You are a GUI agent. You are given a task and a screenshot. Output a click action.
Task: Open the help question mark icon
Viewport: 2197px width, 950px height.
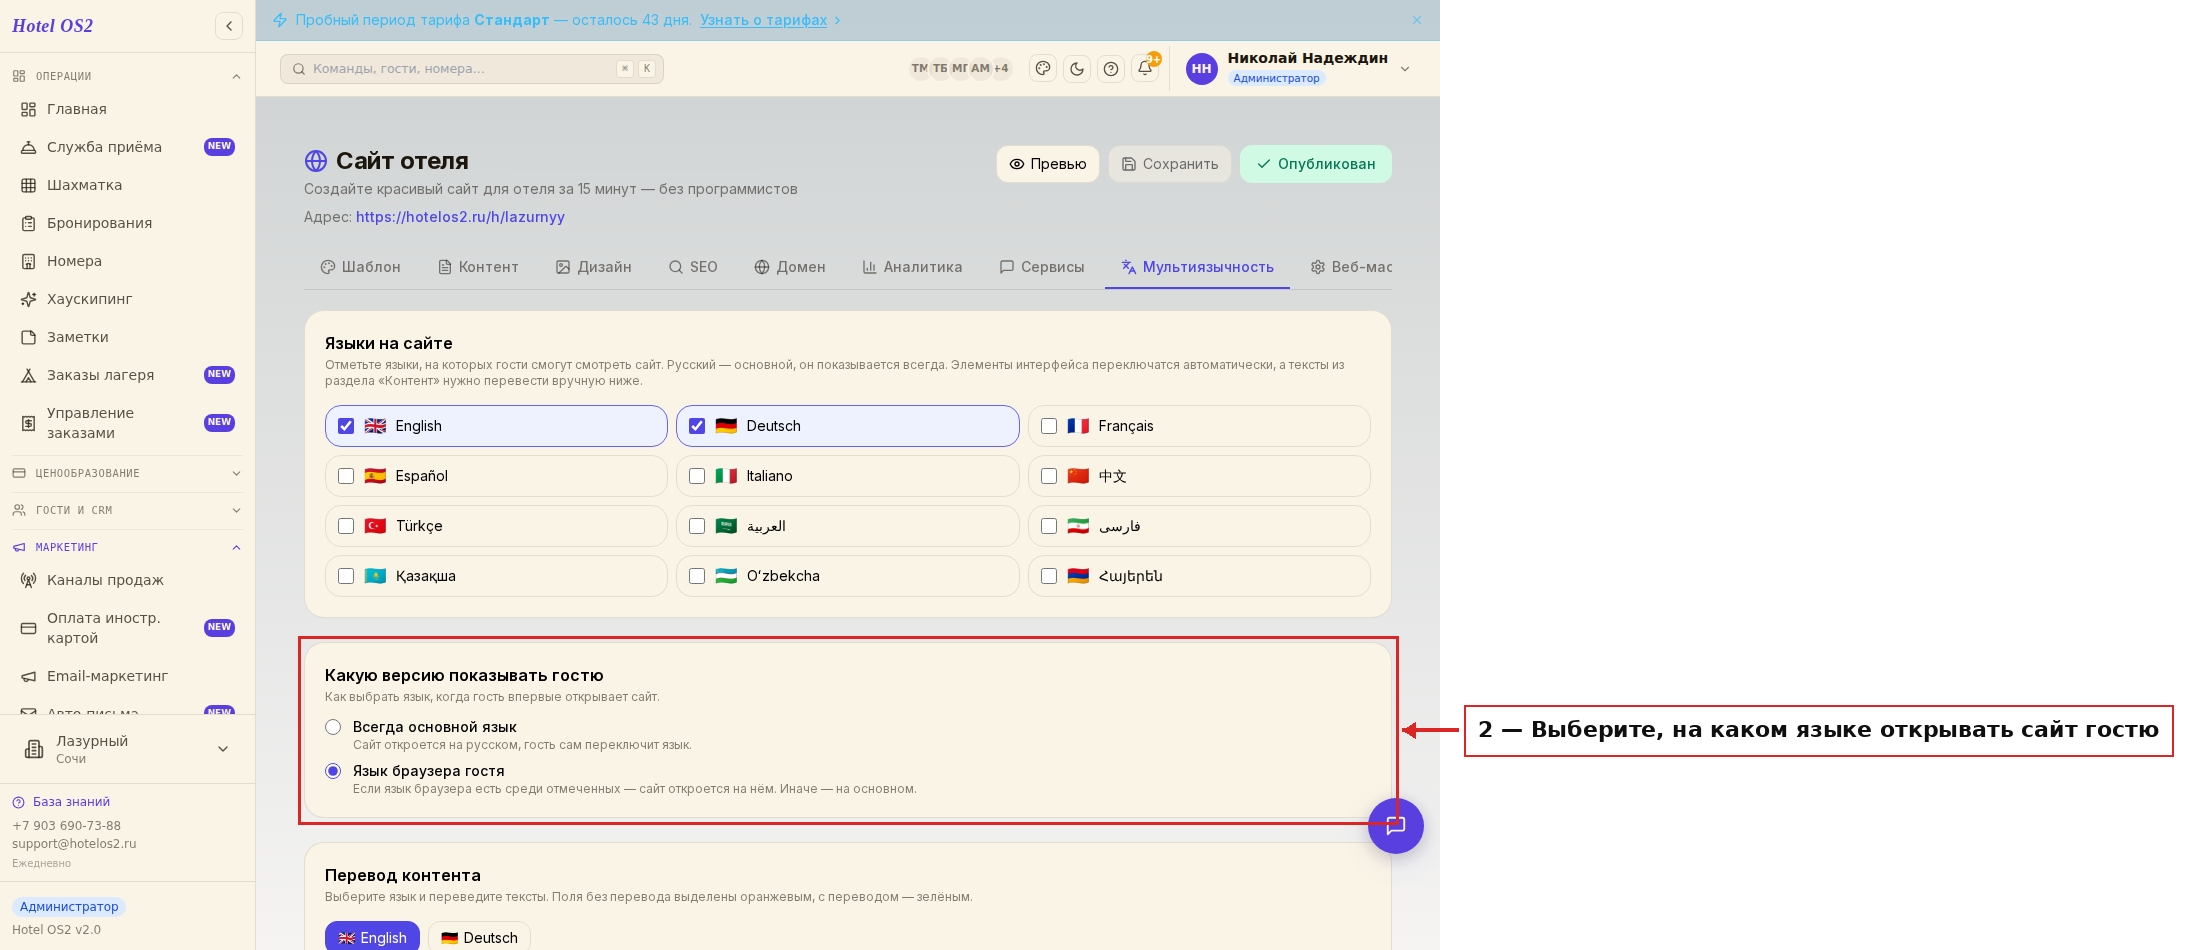point(1111,68)
